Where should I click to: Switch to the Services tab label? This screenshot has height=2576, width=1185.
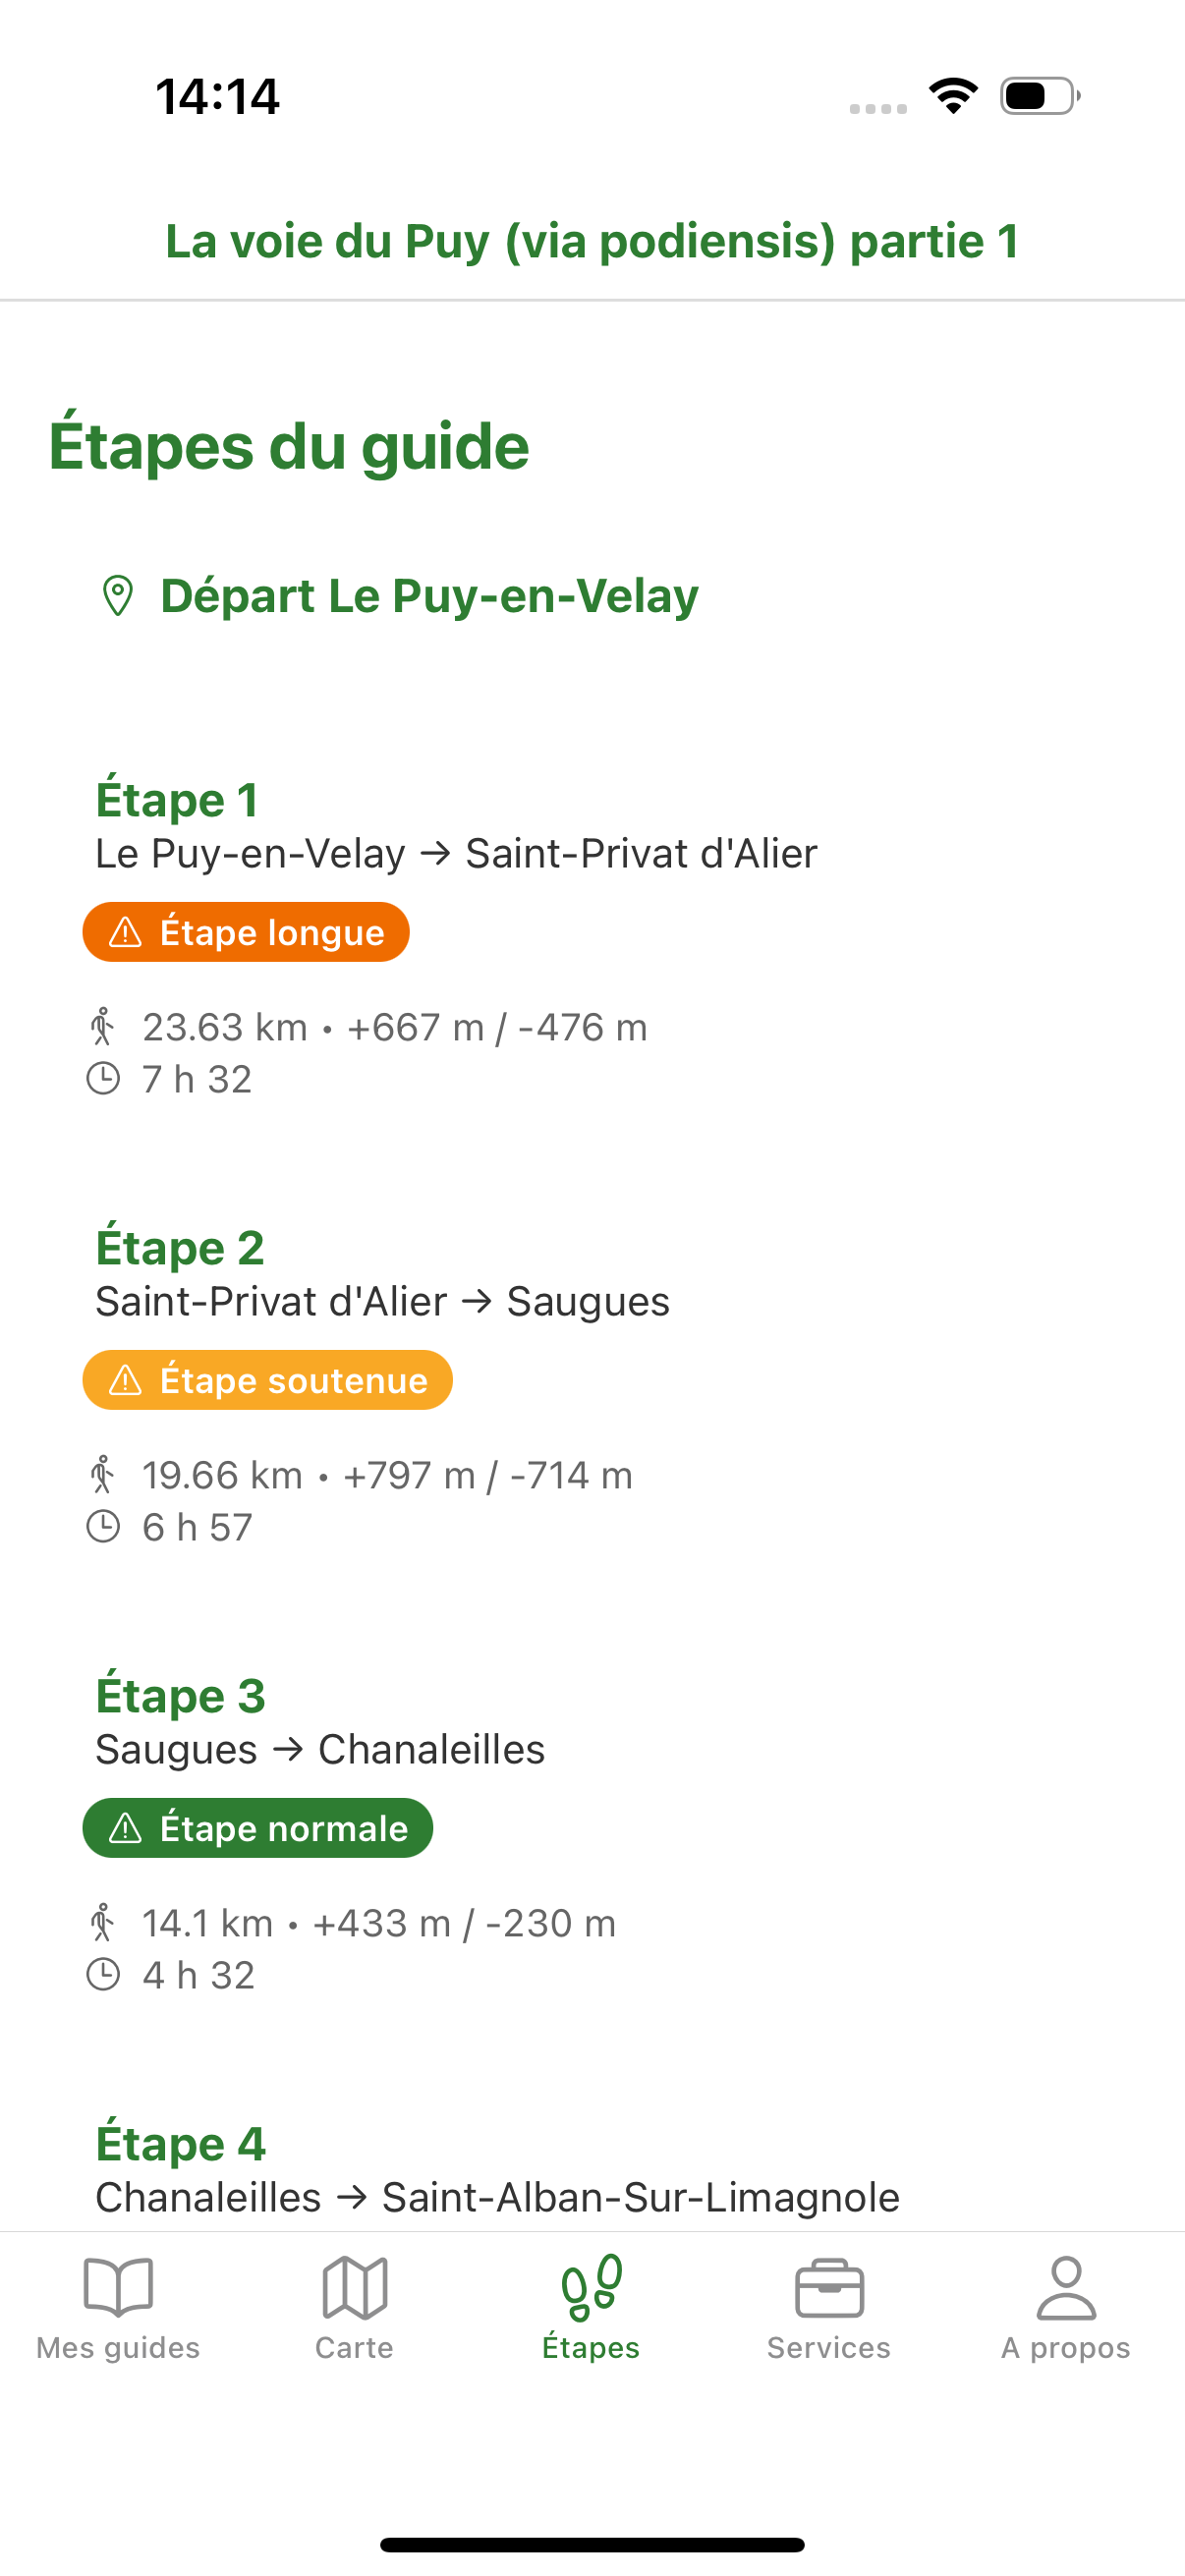point(829,2347)
